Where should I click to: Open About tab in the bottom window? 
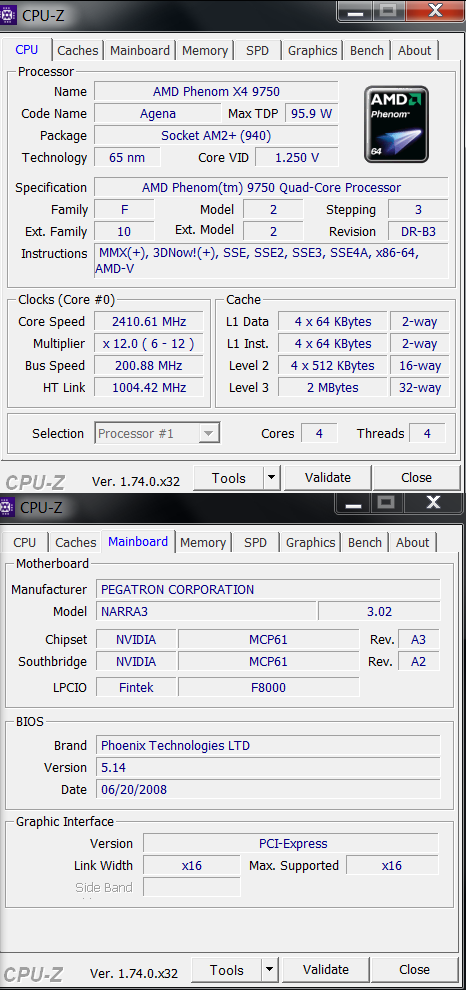point(412,542)
